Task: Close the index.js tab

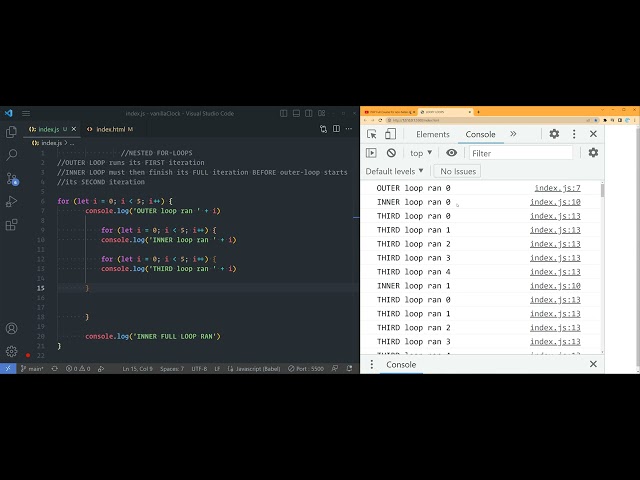Action: pyautogui.click(x=74, y=129)
